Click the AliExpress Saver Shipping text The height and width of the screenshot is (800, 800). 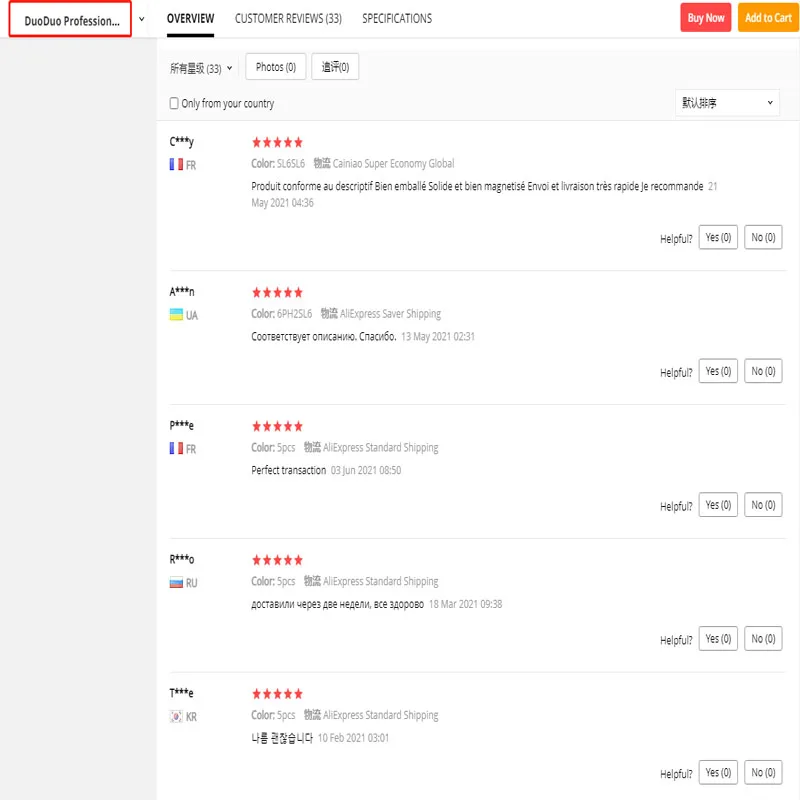coord(390,314)
